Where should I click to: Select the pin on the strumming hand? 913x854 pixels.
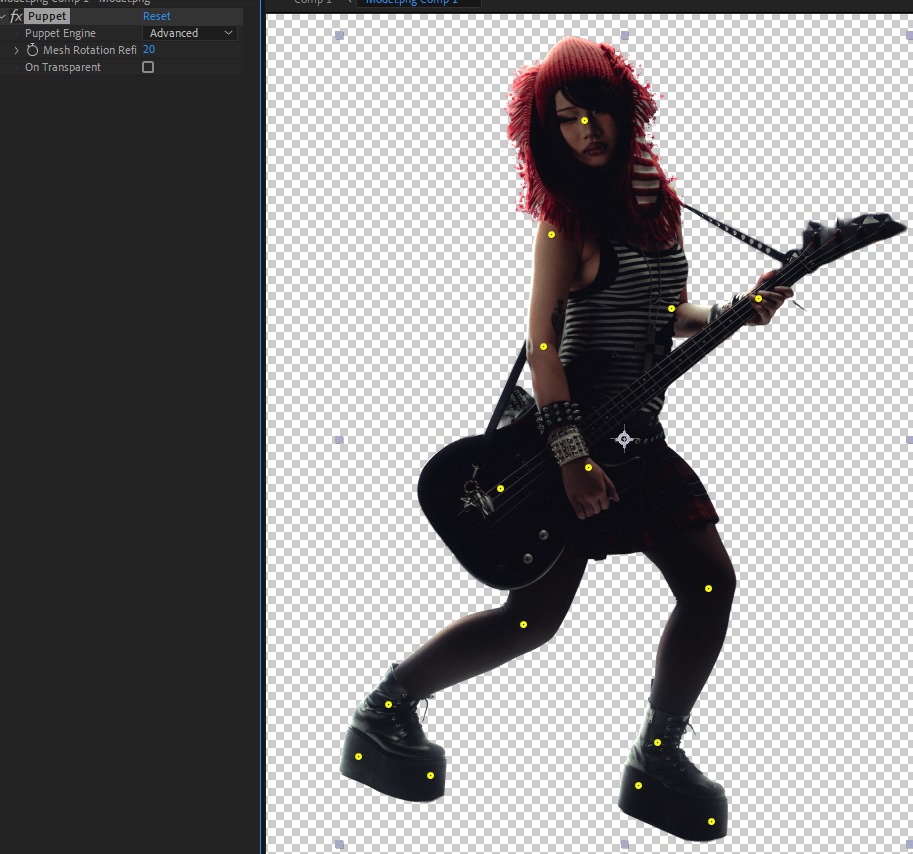tap(588, 467)
